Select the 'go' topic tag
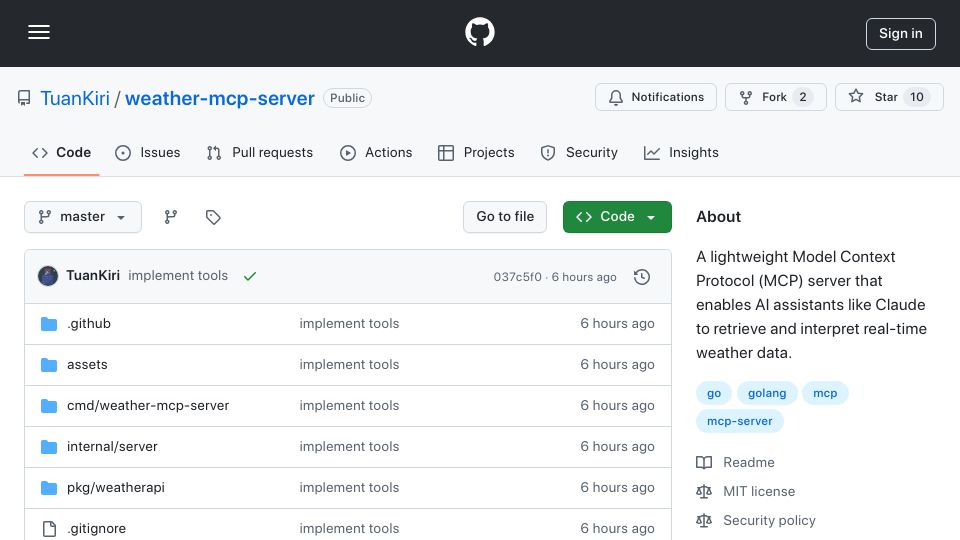Image resolution: width=960 pixels, height=540 pixels. (x=714, y=393)
